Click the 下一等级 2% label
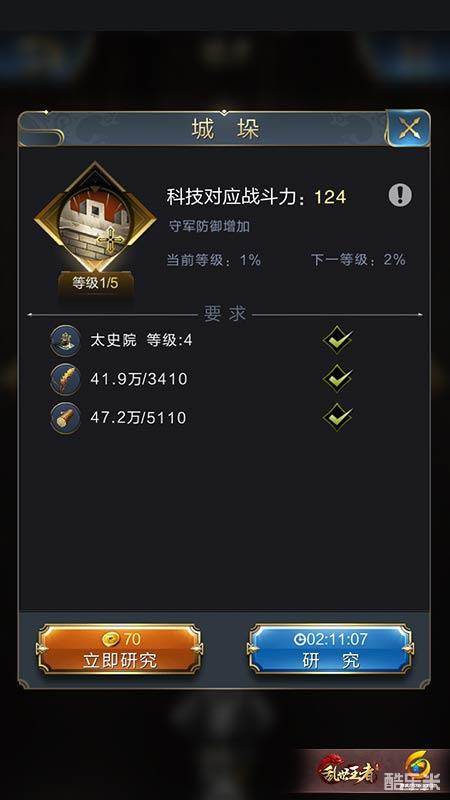 point(358,260)
